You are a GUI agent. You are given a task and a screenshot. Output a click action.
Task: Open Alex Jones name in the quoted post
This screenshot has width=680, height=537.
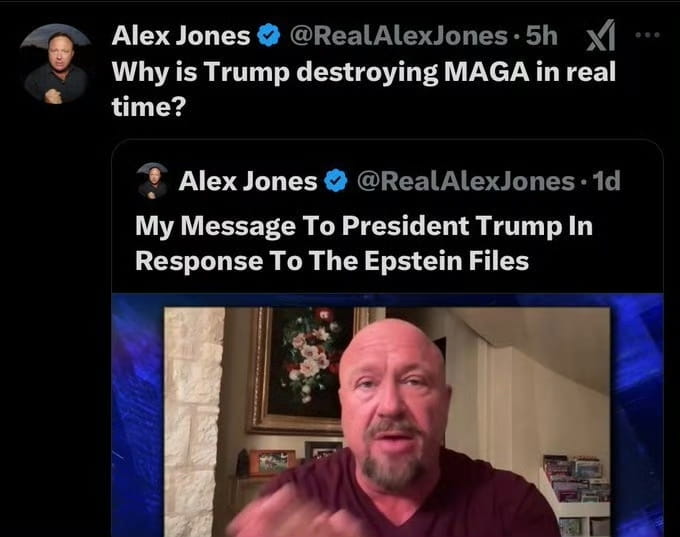(248, 181)
